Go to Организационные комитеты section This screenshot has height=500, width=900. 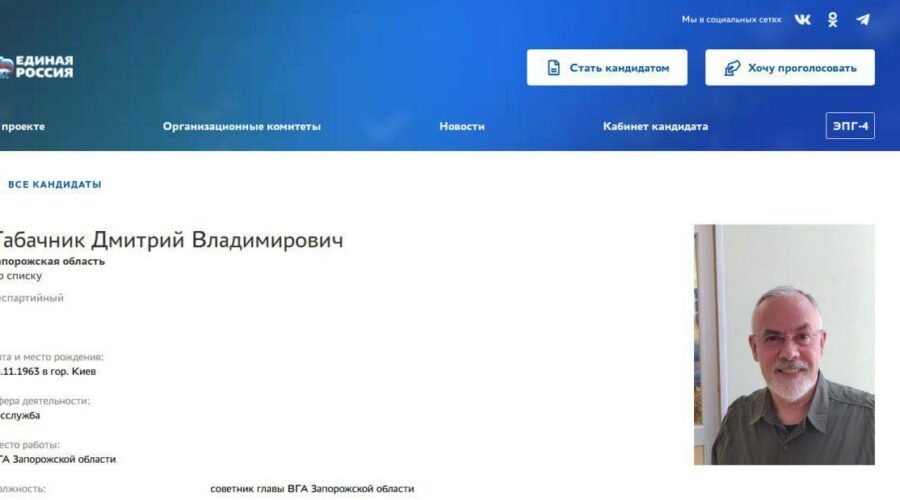point(242,126)
